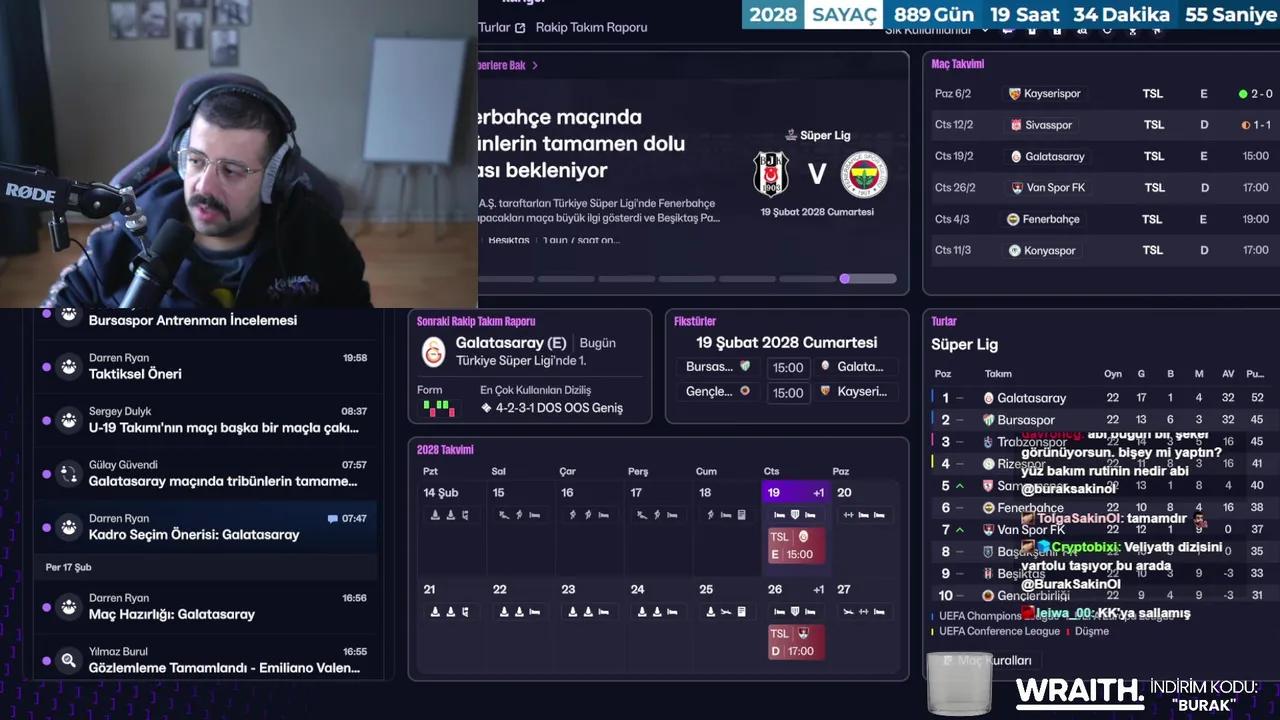Click the Bursaspor crest in the league table
Screen dimensions: 1280x720
tap(988, 420)
